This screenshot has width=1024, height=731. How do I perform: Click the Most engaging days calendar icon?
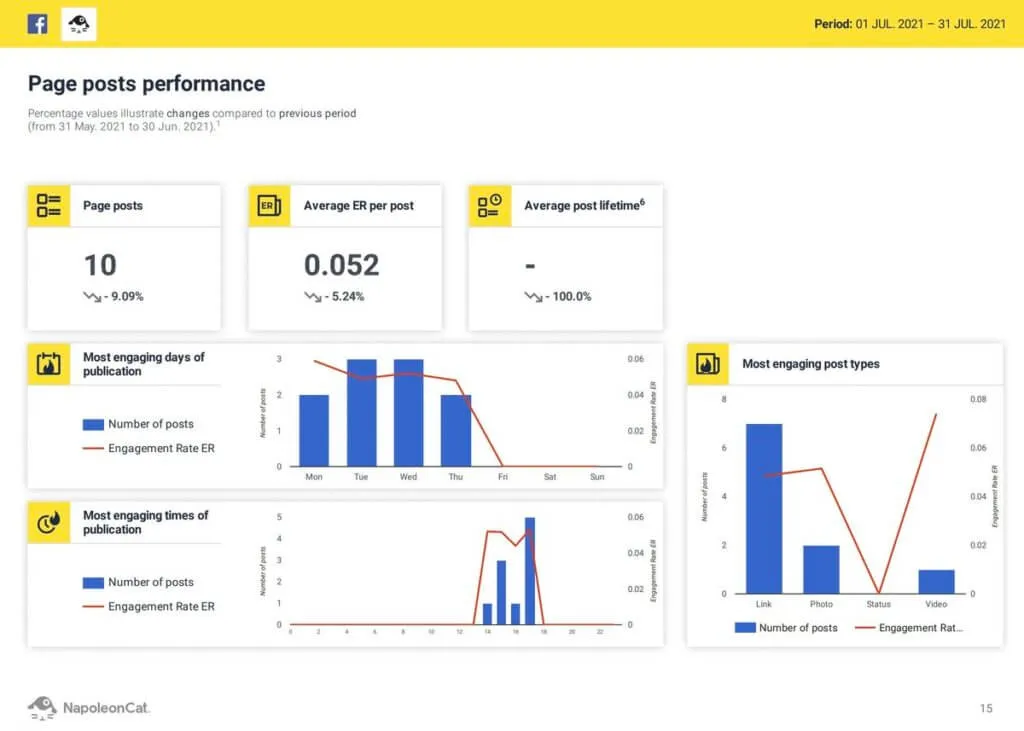[48, 364]
